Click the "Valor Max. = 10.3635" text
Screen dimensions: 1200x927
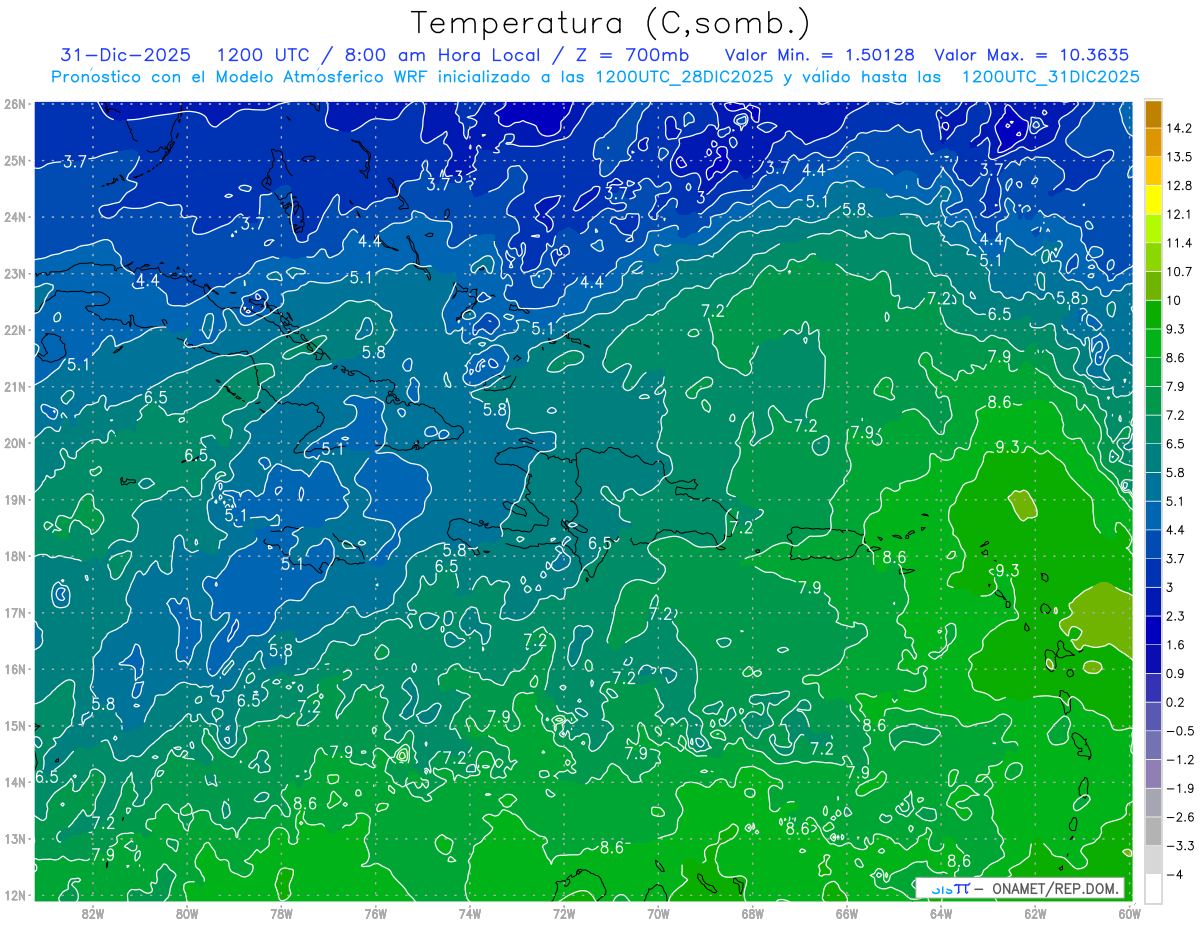[1033, 55]
